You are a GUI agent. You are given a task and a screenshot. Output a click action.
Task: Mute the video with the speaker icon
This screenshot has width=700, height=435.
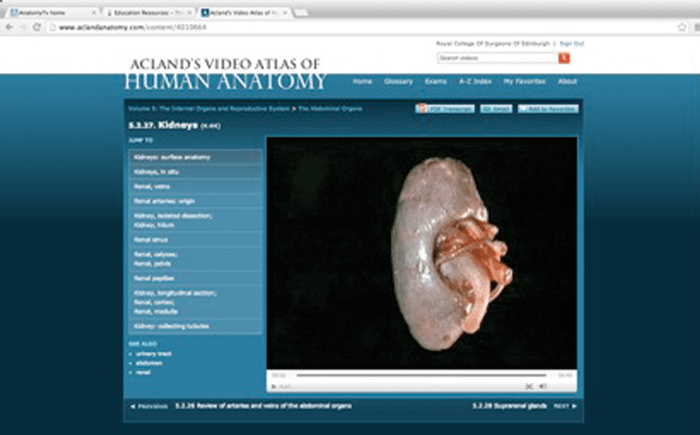pos(543,385)
